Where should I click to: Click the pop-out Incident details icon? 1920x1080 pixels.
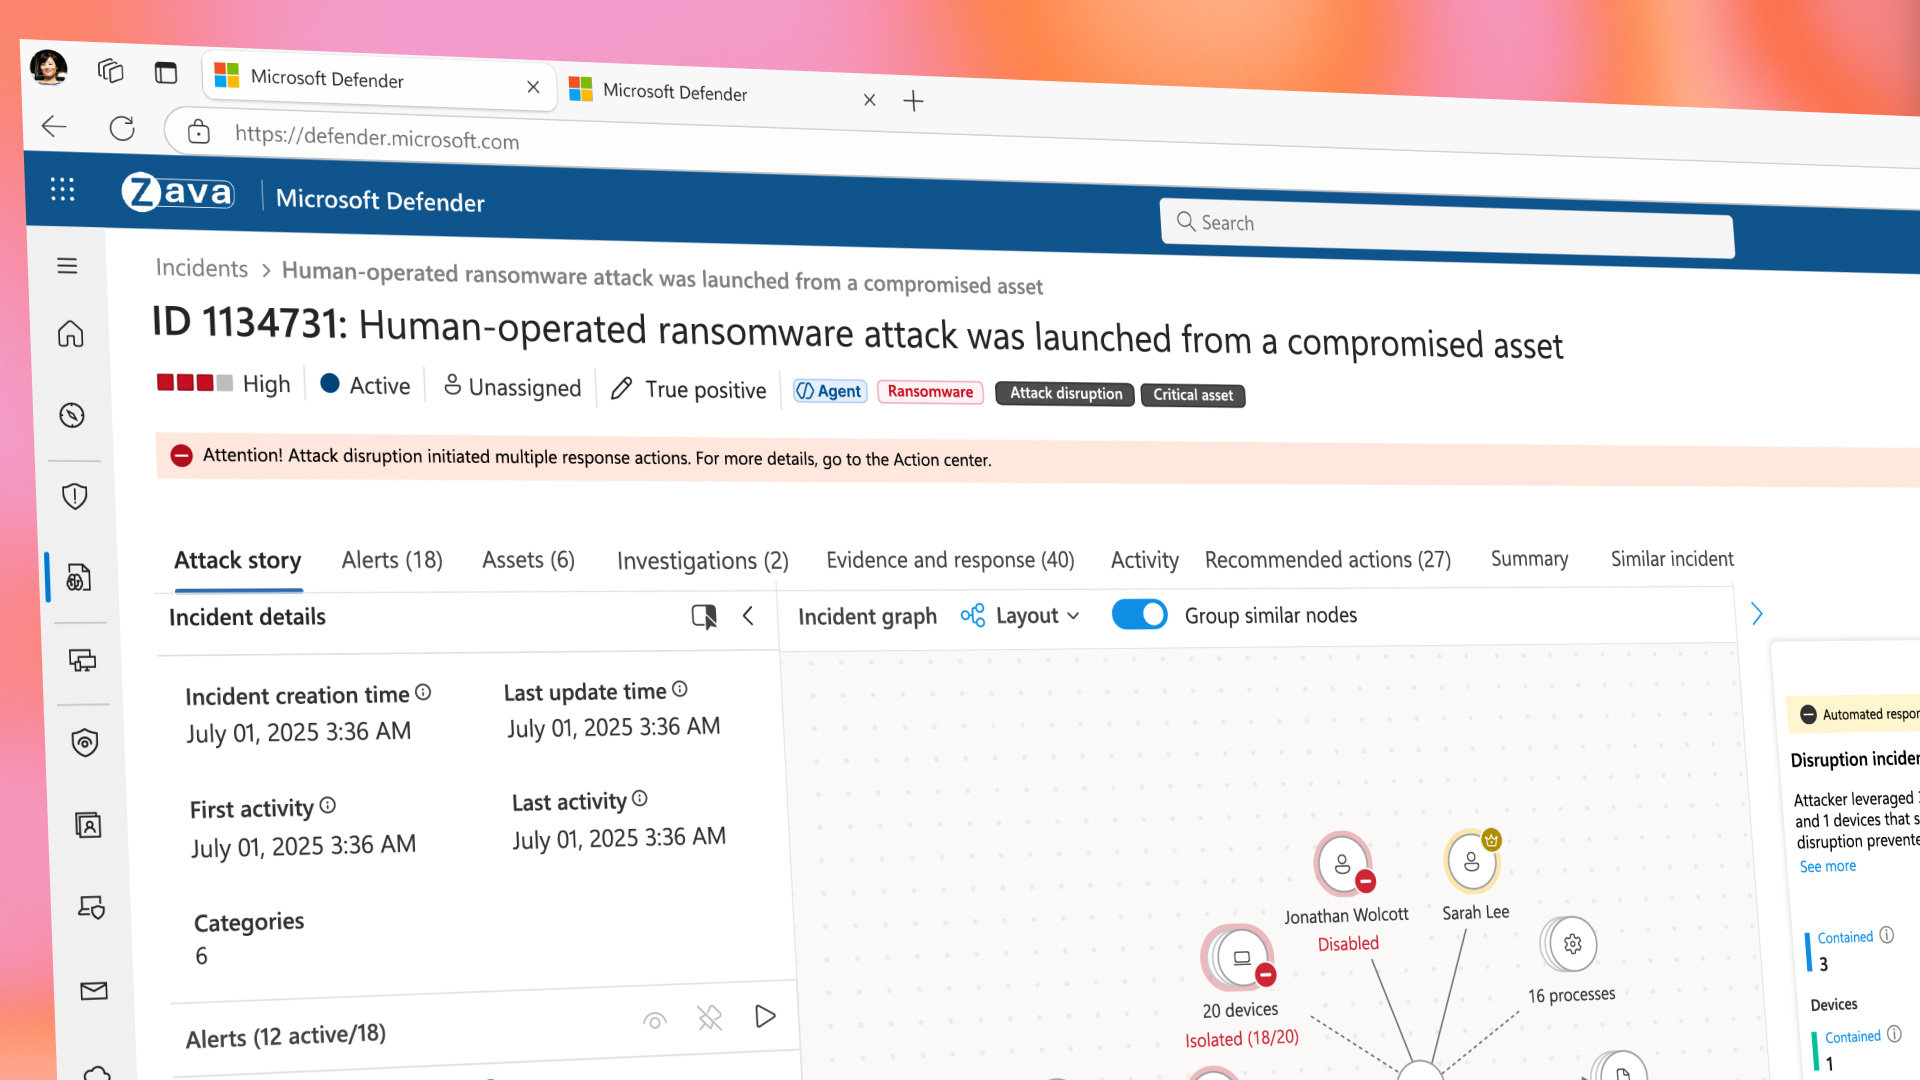pyautogui.click(x=704, y=616)
